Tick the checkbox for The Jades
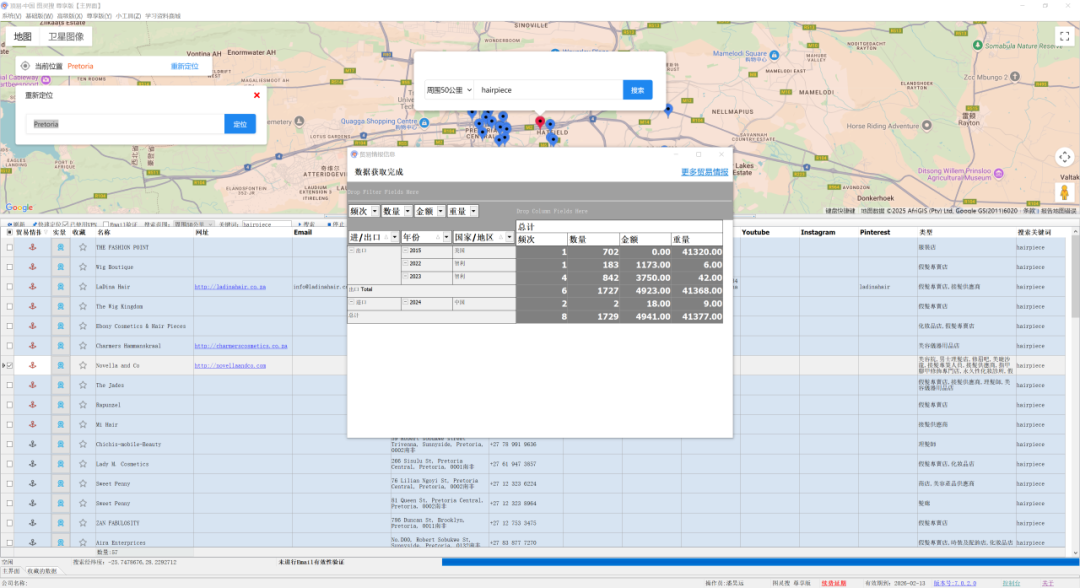The image size is (1080, 588). [10, 385]
